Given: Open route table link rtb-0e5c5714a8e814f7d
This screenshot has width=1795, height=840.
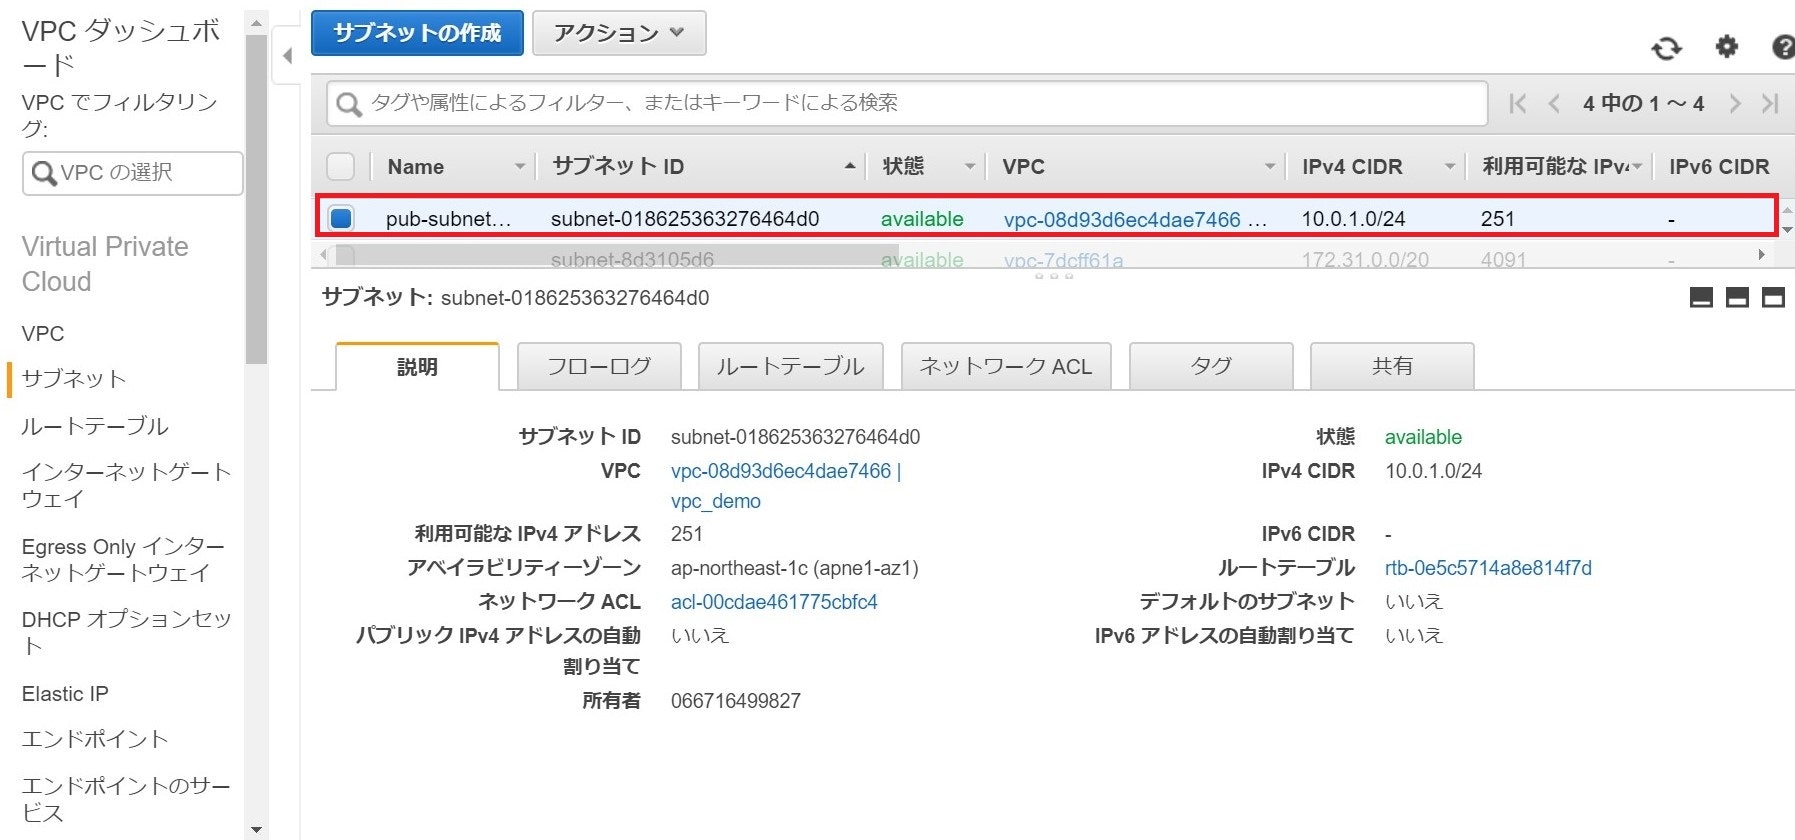Looking at the screenshot, I should [x=1488, y=568].
